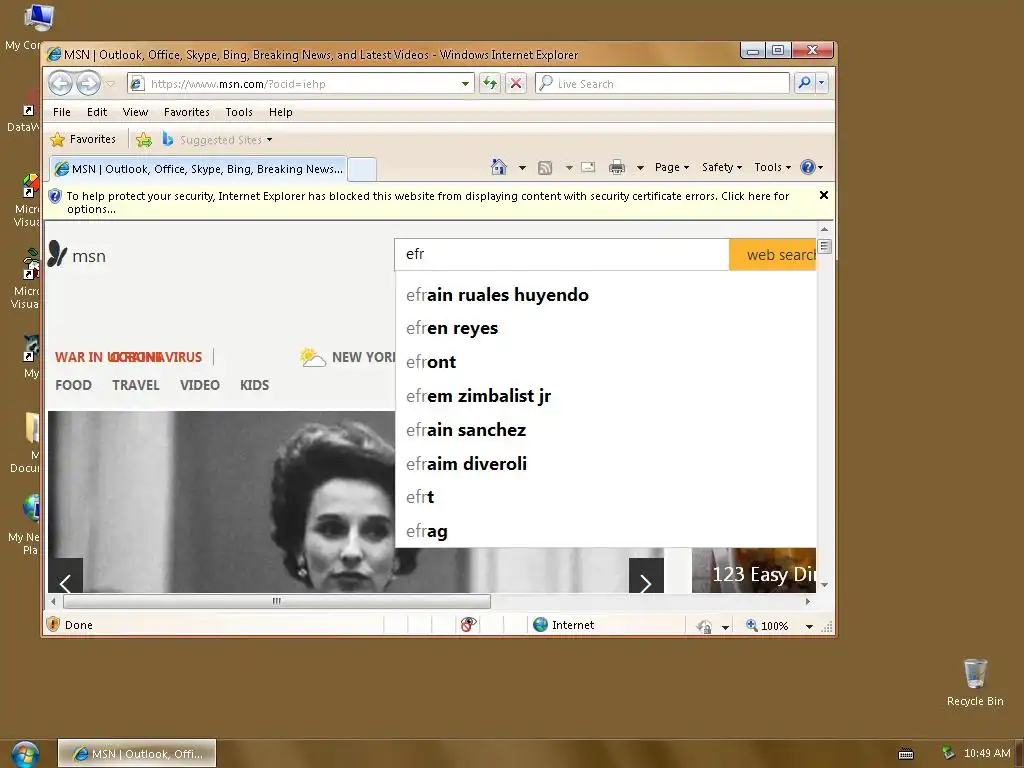This screenshot has height=768, width=1024.
Task: Open the Favorites star button
Action: click(x=83, y=139)
